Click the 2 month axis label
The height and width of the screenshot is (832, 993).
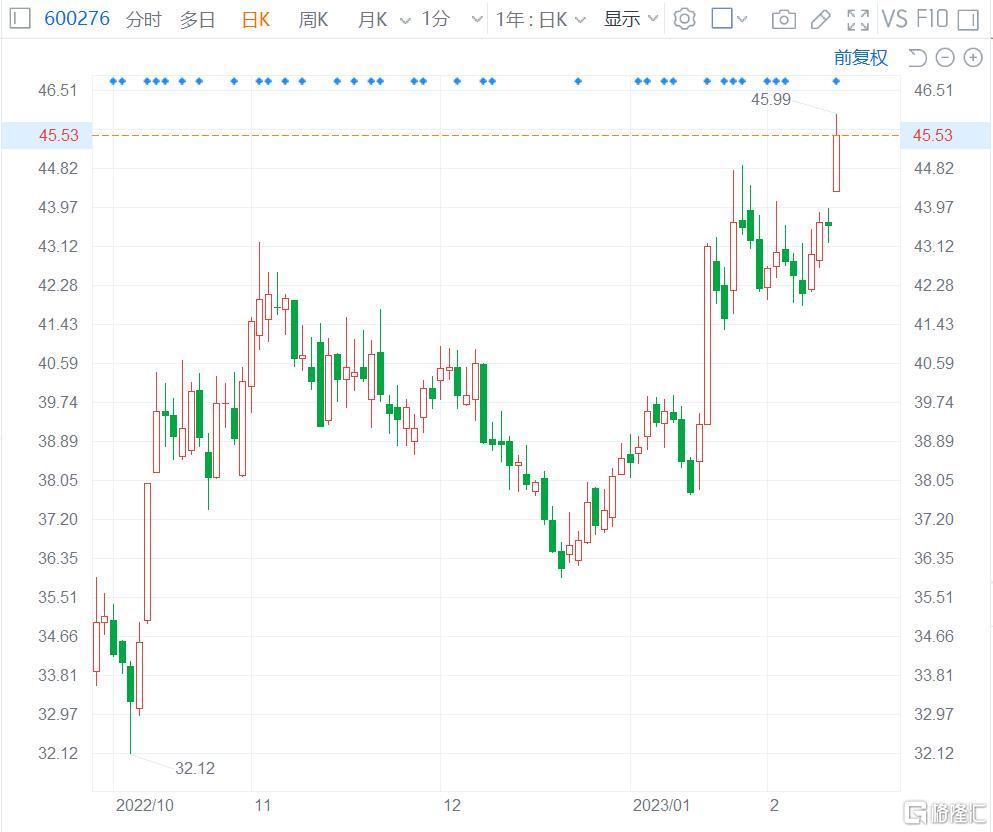coord(774,805)
